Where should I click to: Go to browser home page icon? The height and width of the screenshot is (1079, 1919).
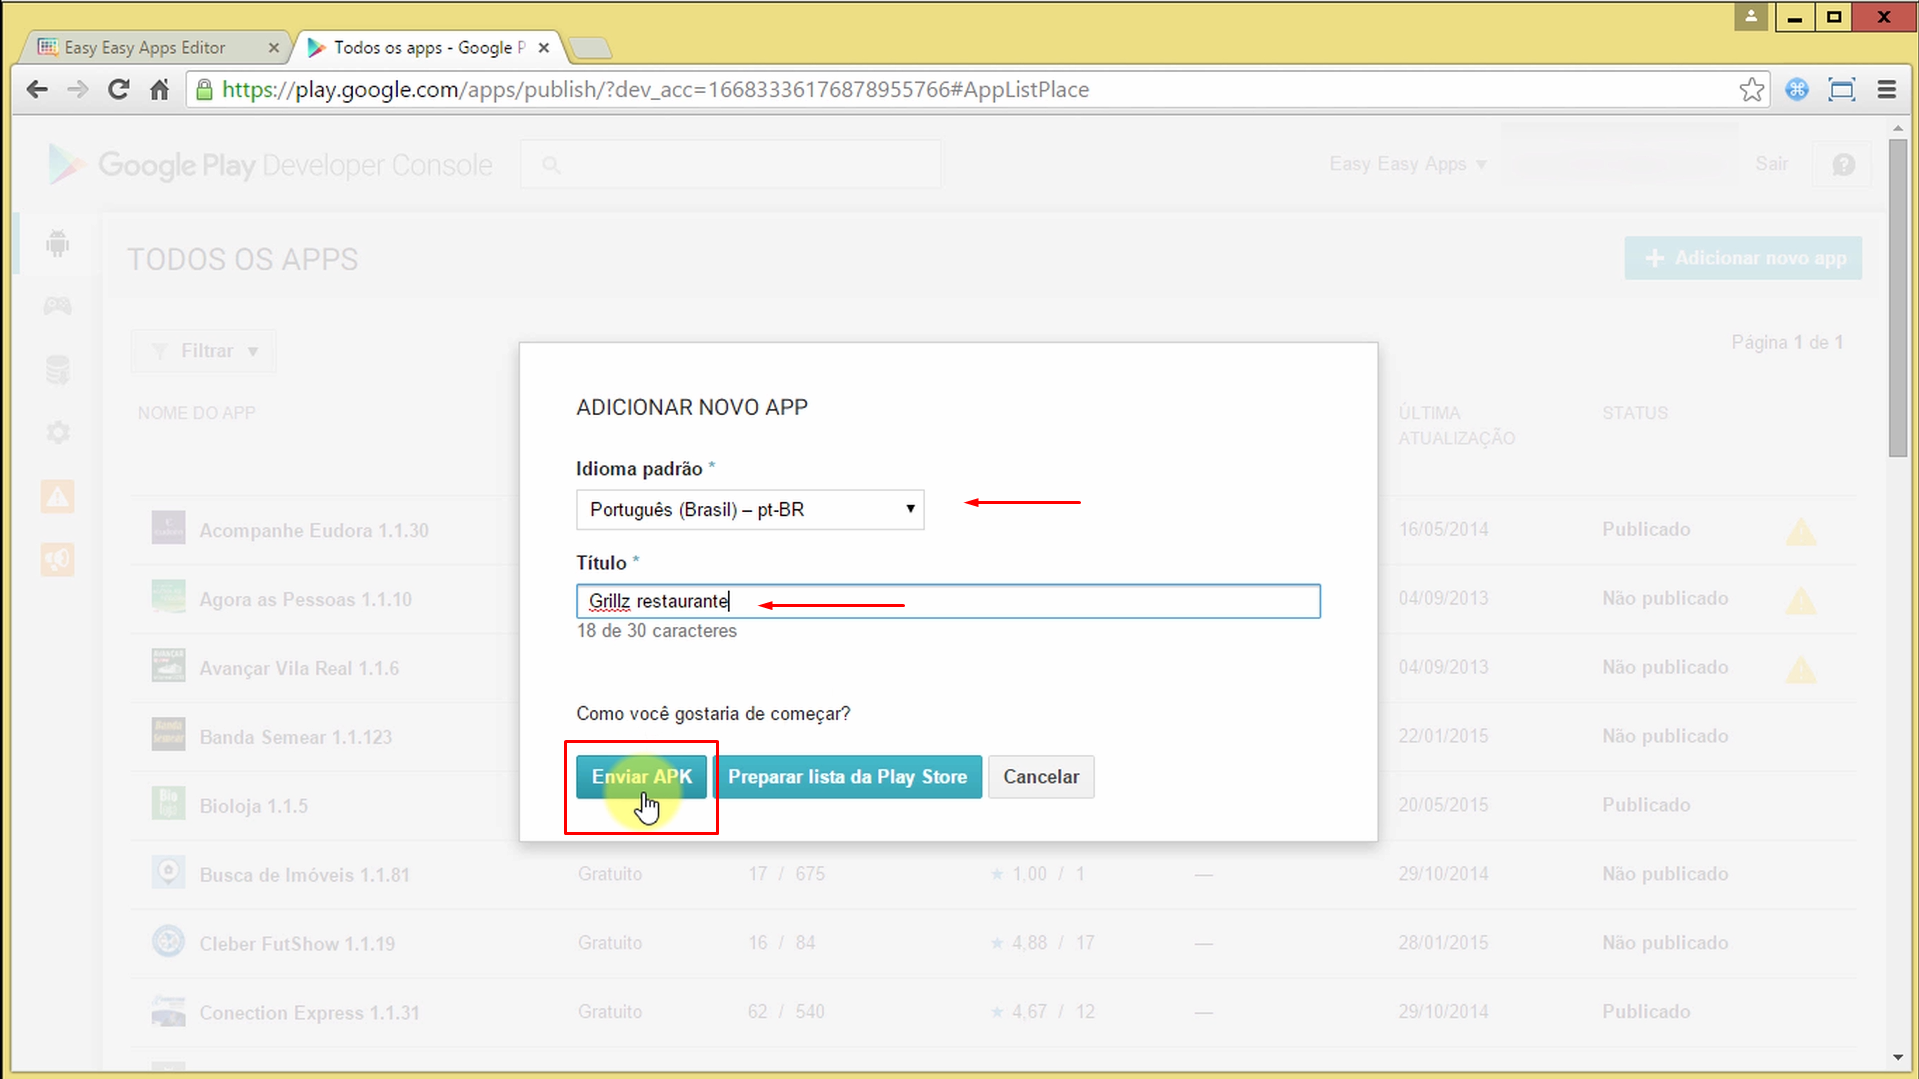[x=159, y=90]
